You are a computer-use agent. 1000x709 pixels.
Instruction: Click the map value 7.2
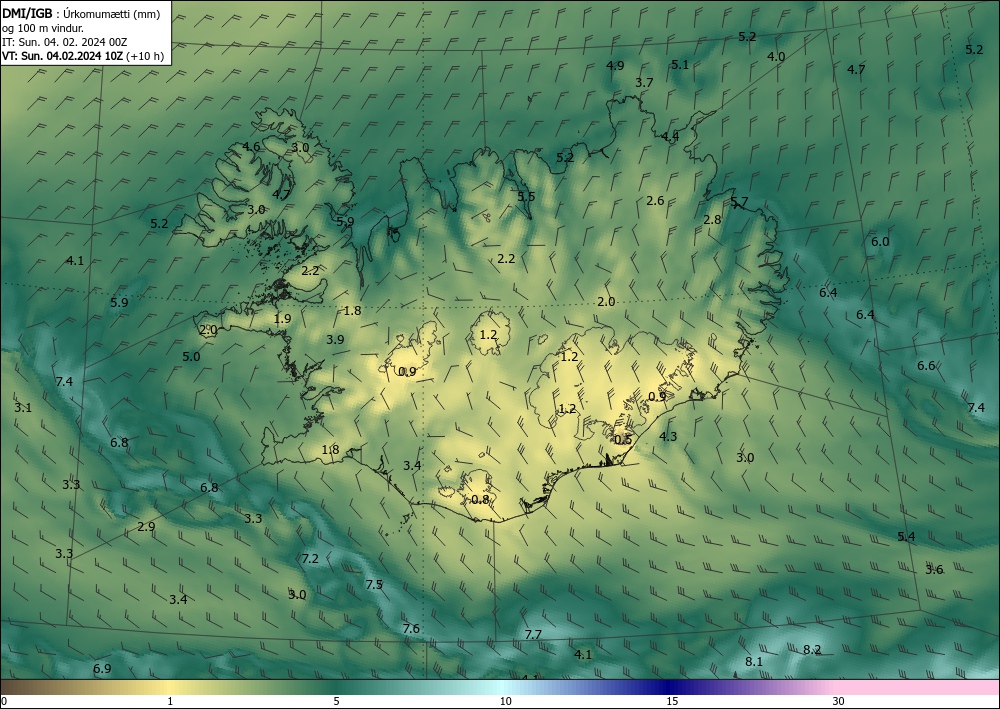[310, 559]
